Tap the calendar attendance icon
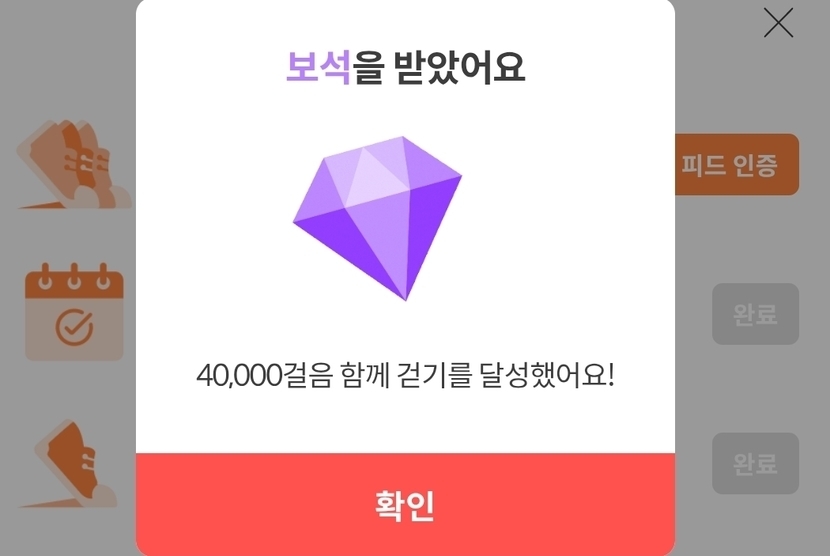The height and width of the screenshot is (556, 830). click(74, 312)
